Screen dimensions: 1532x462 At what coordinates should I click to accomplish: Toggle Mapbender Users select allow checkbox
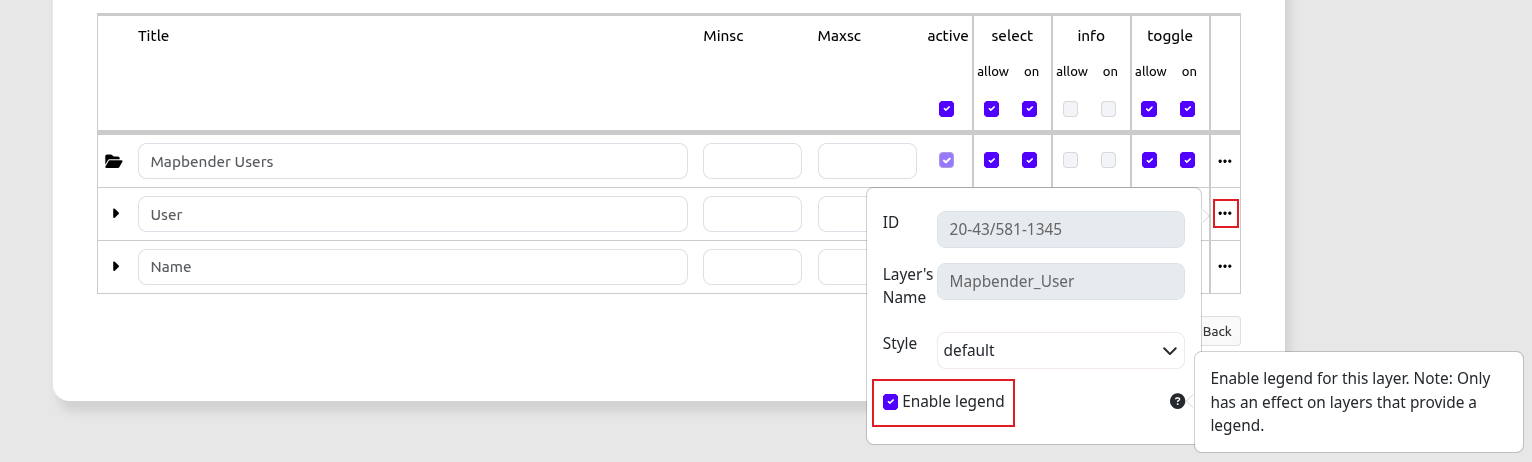(991, 160)
